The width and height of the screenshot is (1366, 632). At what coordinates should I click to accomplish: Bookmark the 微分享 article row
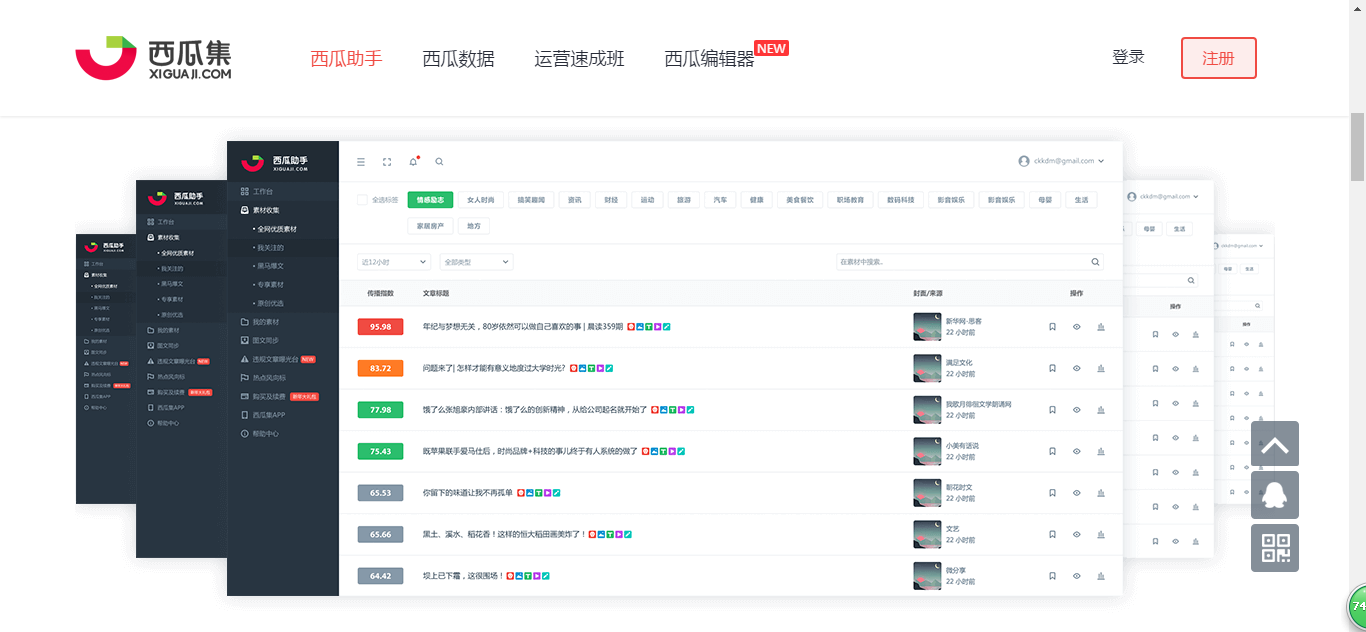pyautogui.click(x=1052, y=576)
